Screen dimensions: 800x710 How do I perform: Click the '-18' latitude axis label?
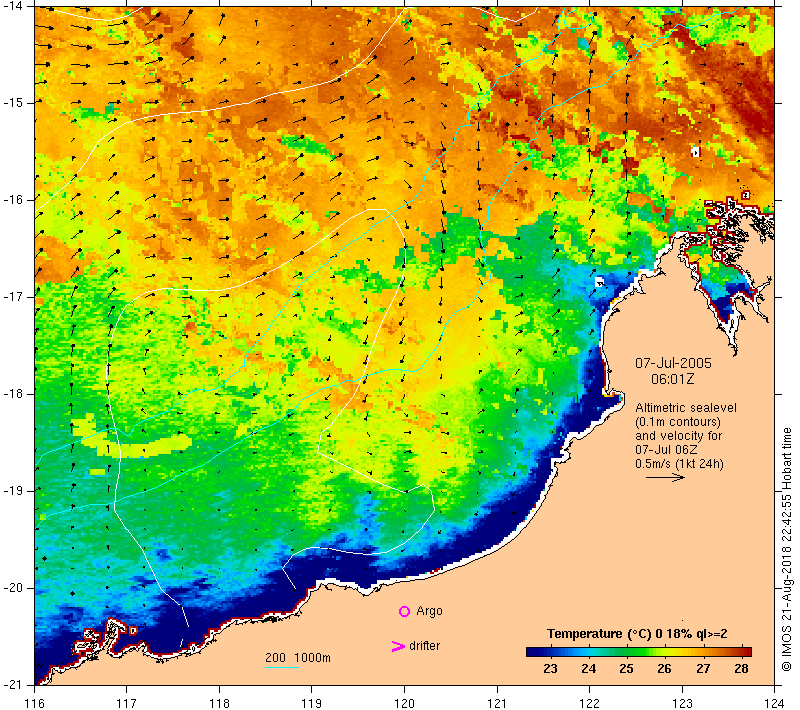(x=13, y=394)
